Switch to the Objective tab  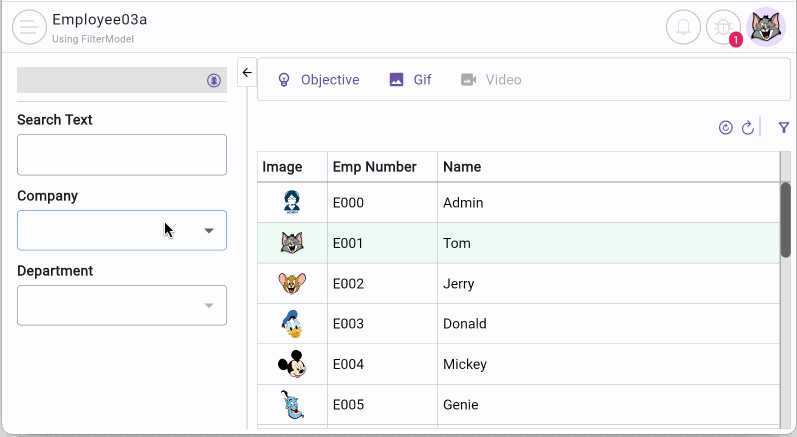click(x=318, y=80)
